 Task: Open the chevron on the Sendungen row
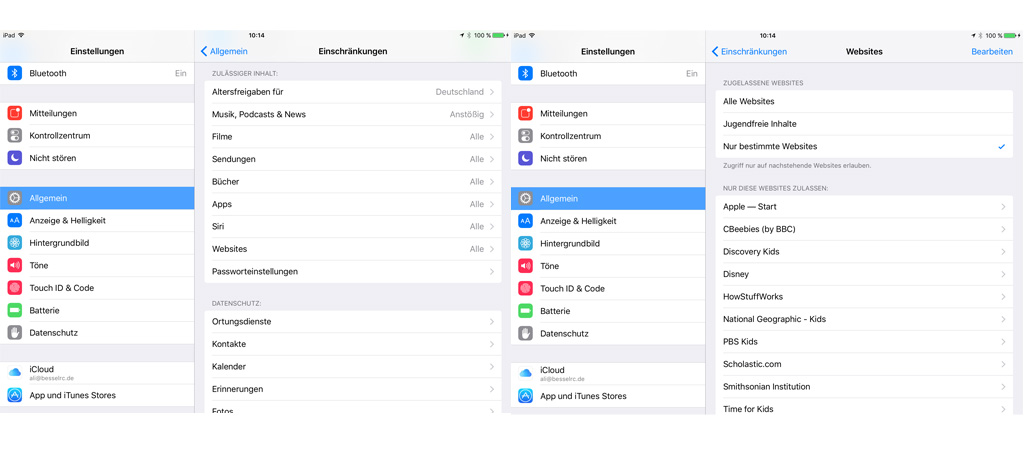[x=492, y=159]
